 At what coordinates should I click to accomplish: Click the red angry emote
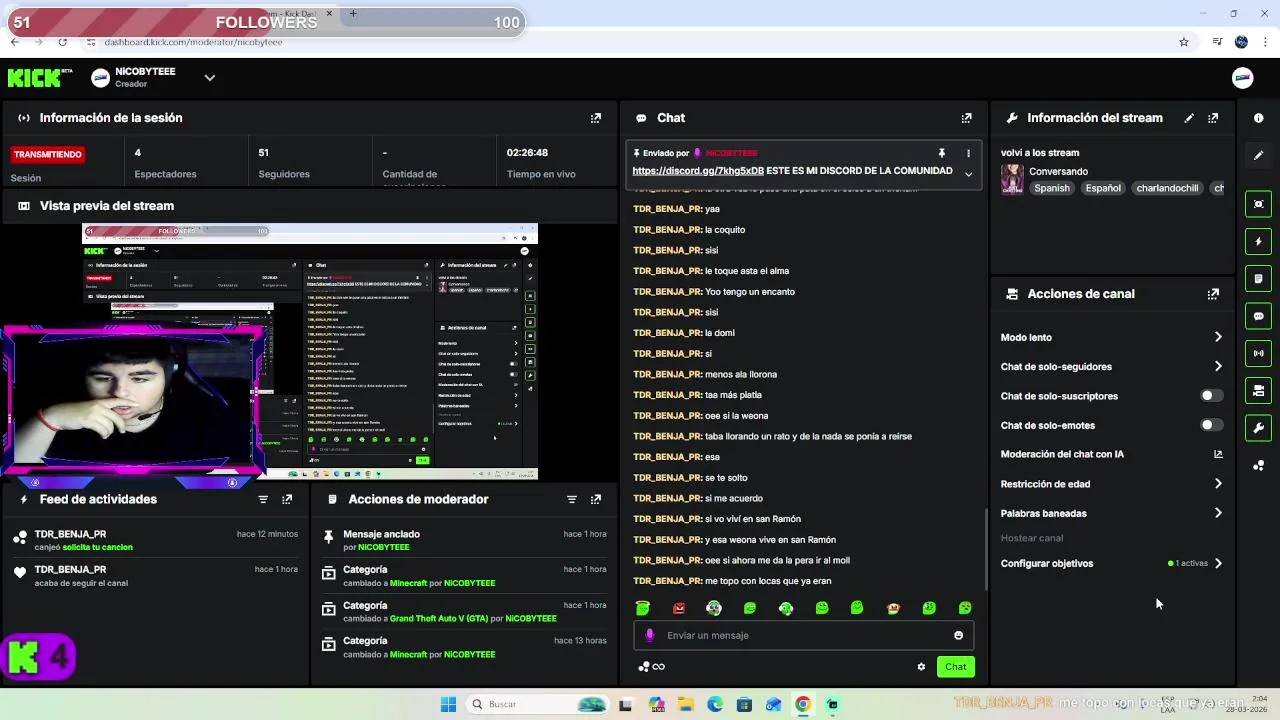[x=679, y=608]
